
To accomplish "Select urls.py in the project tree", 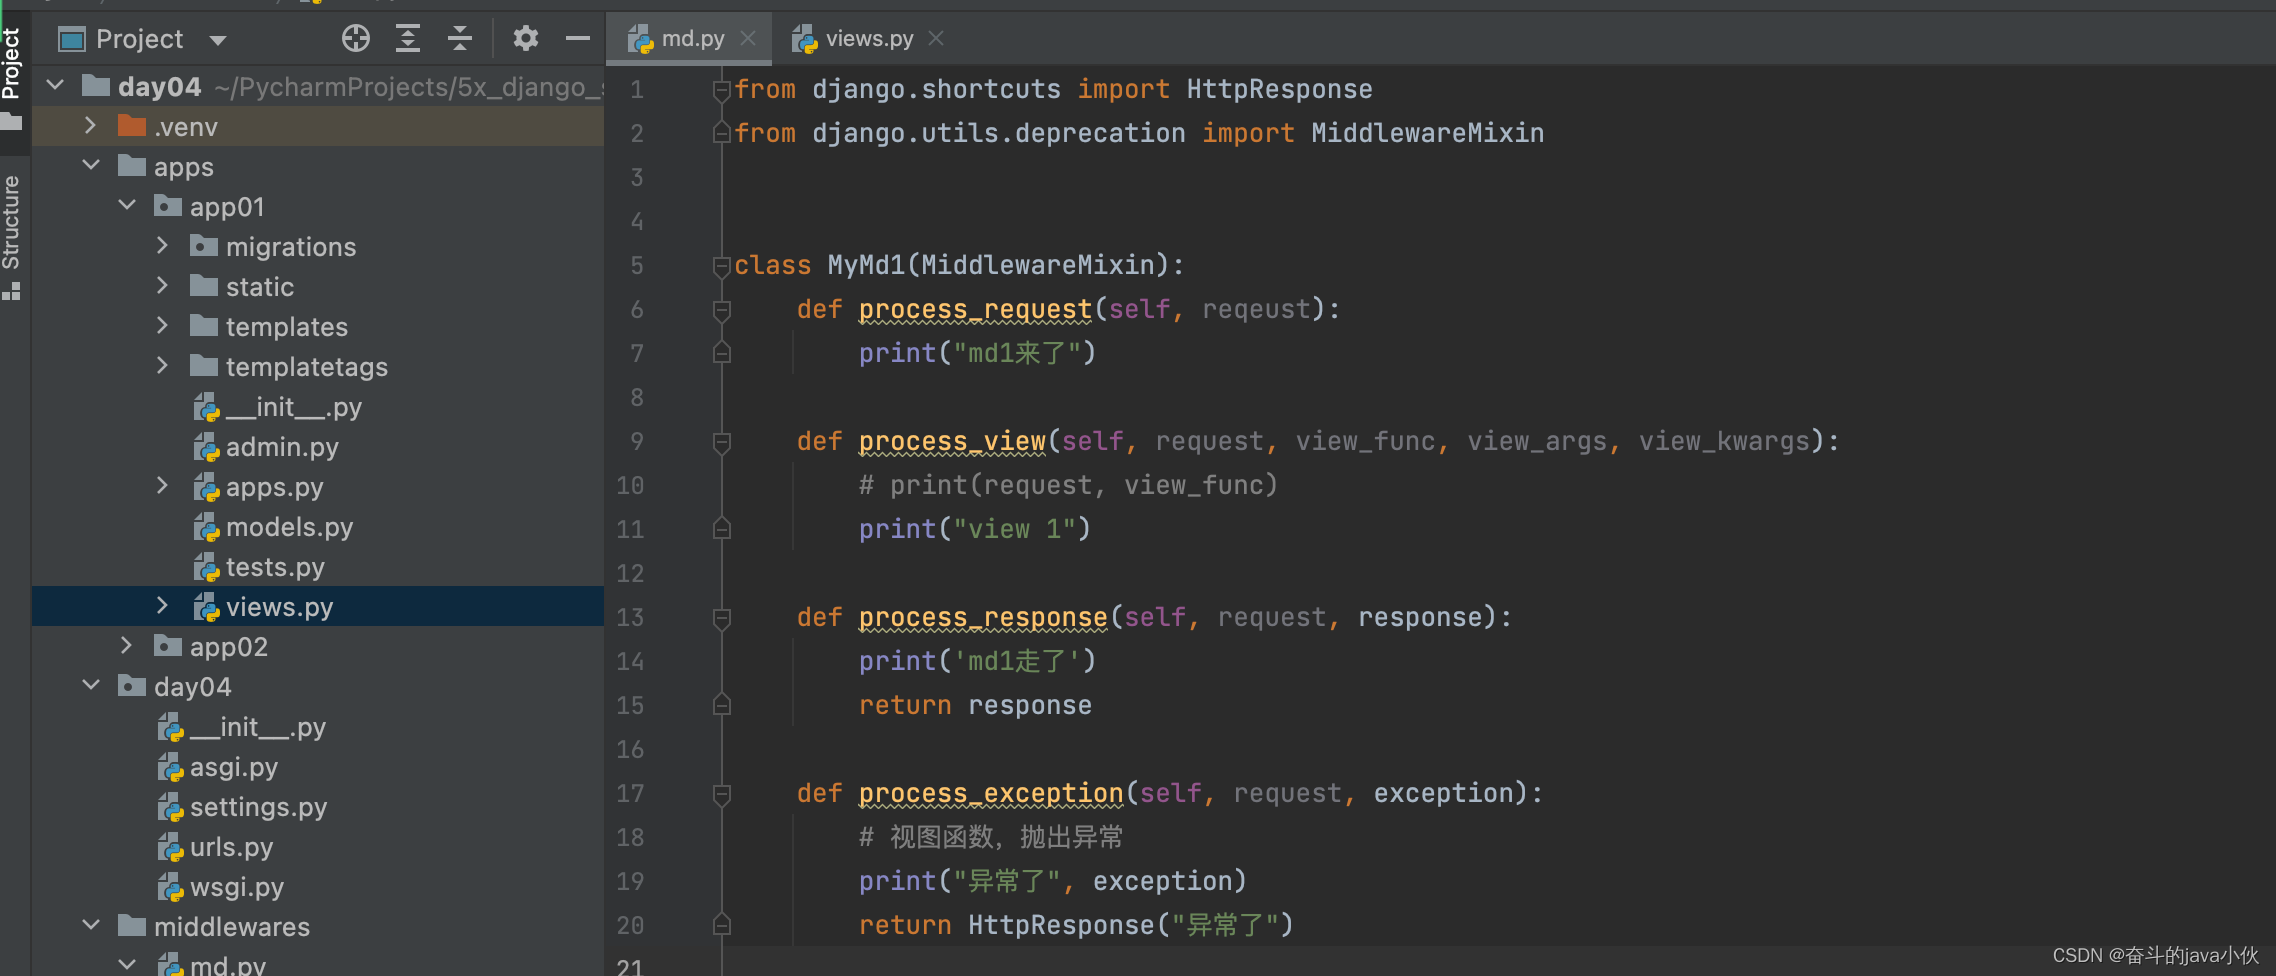I will (318, 847).
